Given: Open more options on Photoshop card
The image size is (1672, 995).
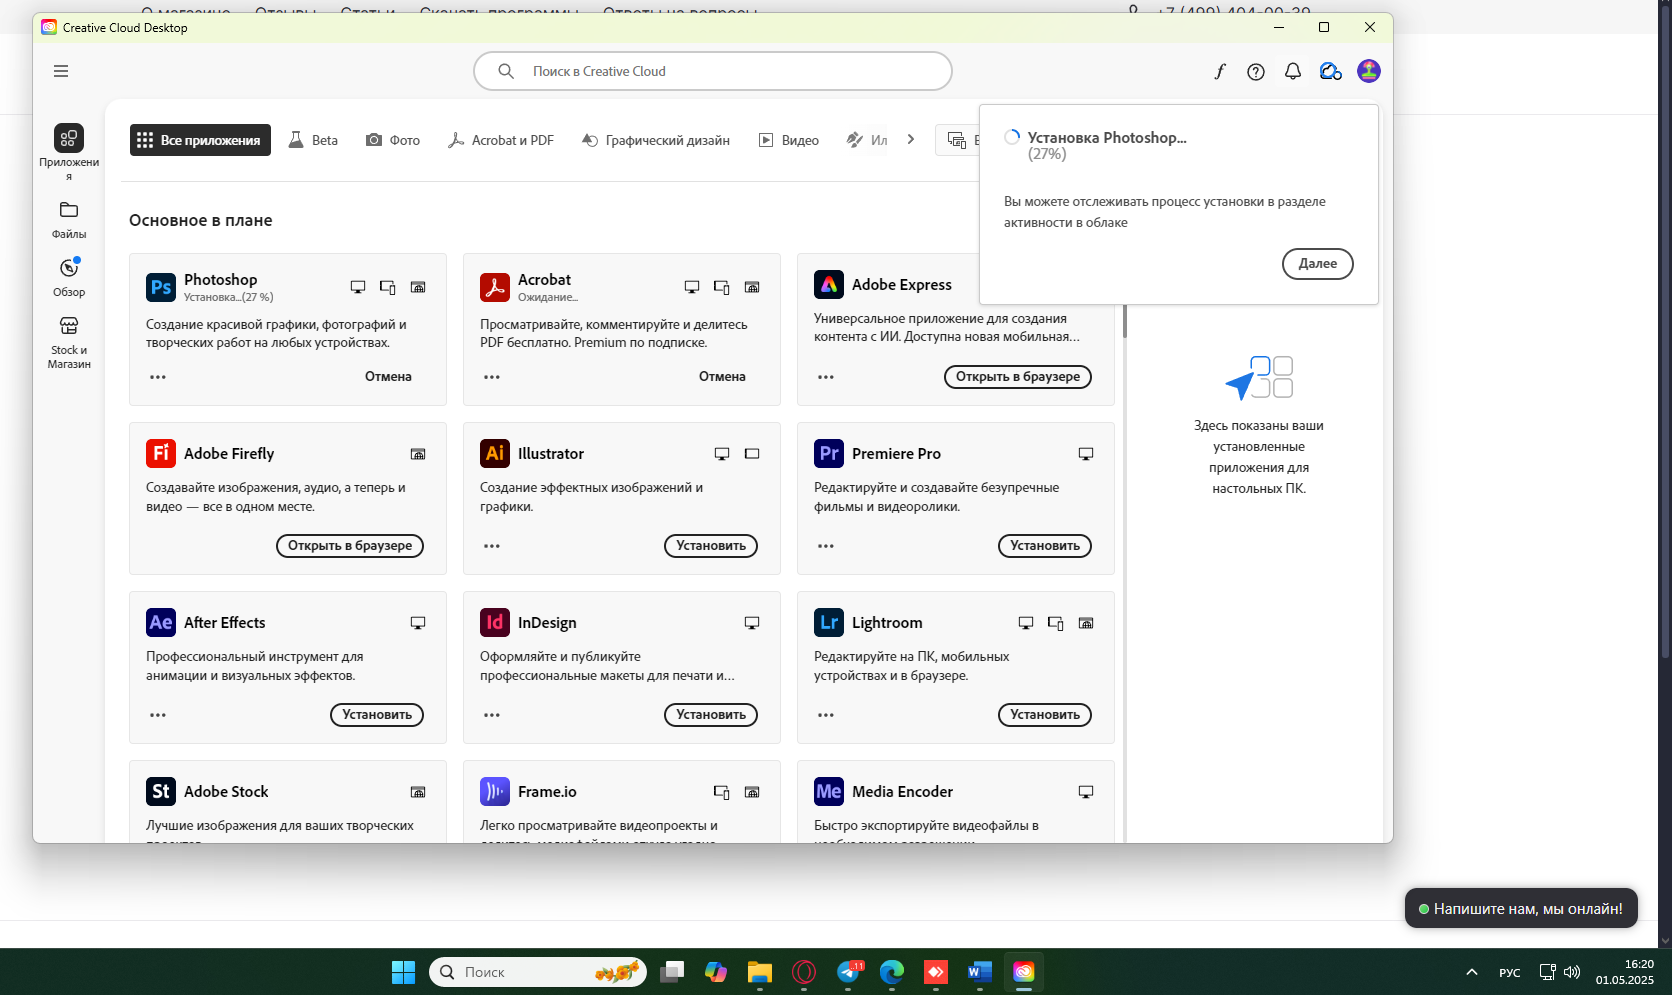Looking at the screenshot, I should [x=158, y=377].
